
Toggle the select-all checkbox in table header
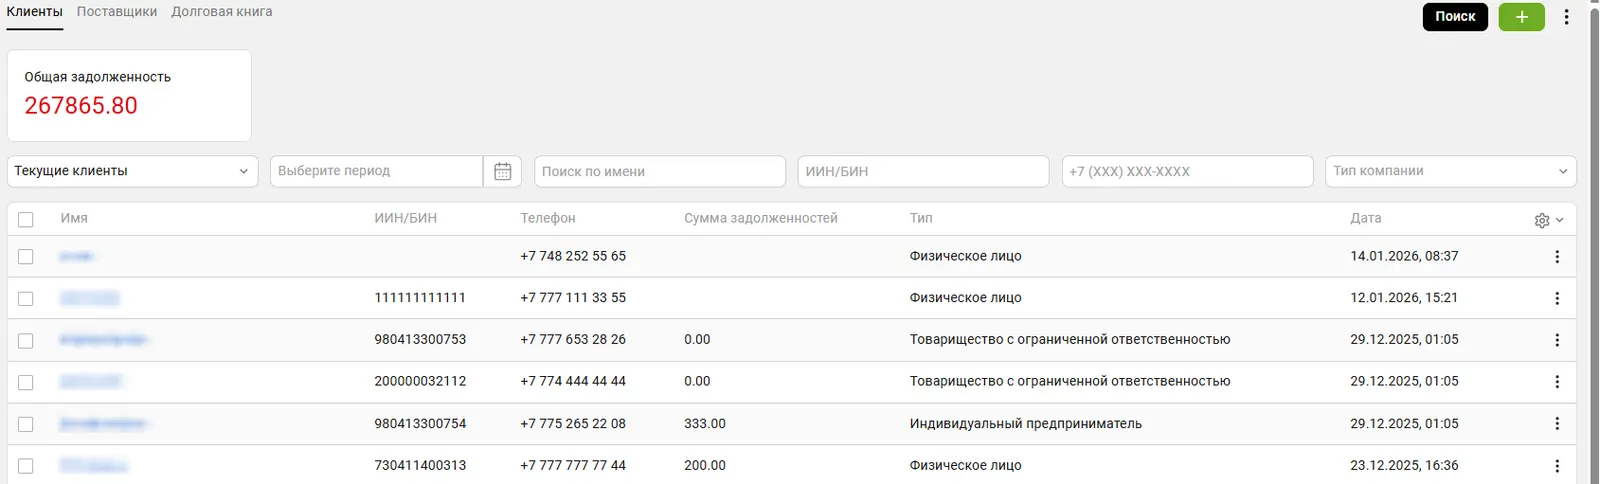(26, 220)
